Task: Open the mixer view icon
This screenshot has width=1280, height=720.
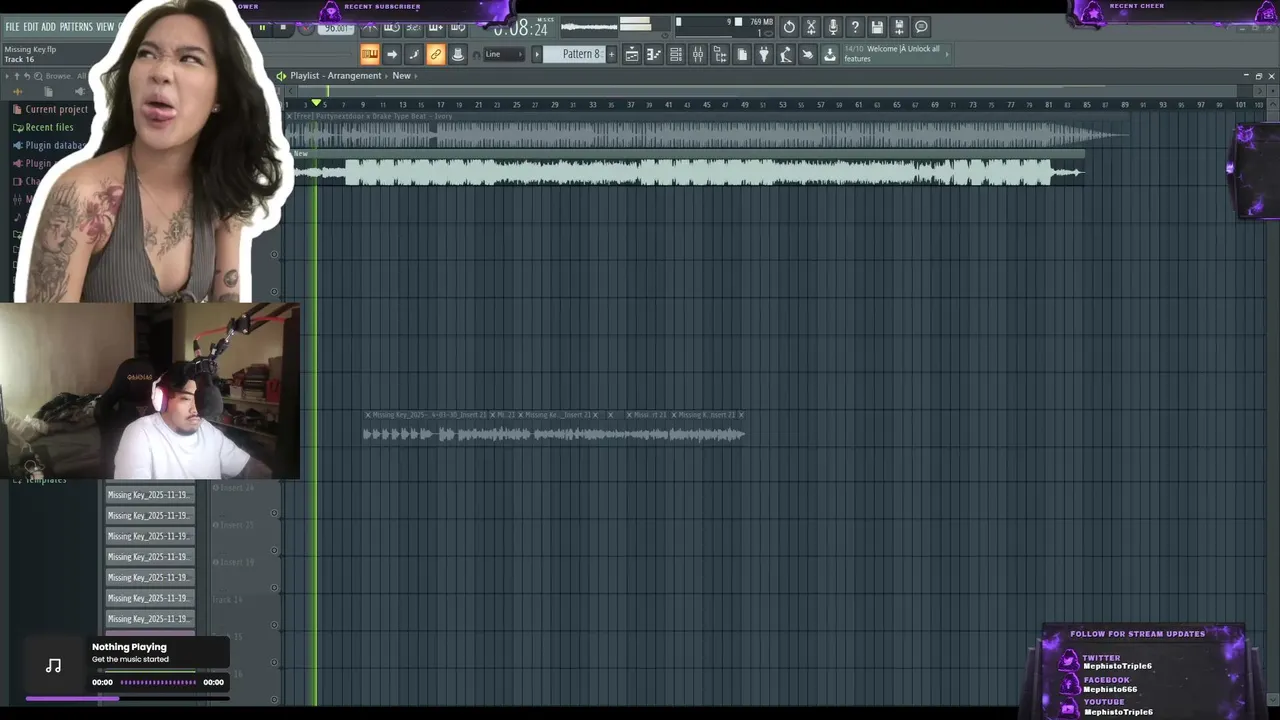Action: 698,54
